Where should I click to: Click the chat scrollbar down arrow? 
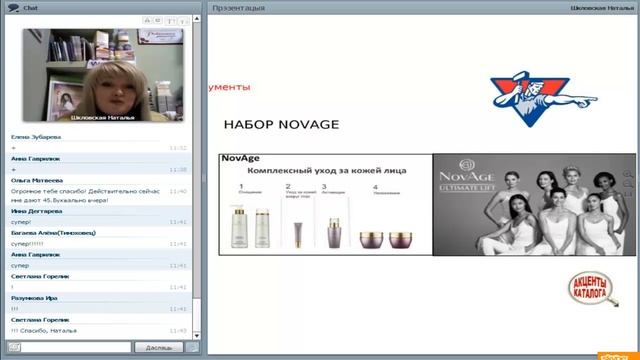[x=197, y=336]
